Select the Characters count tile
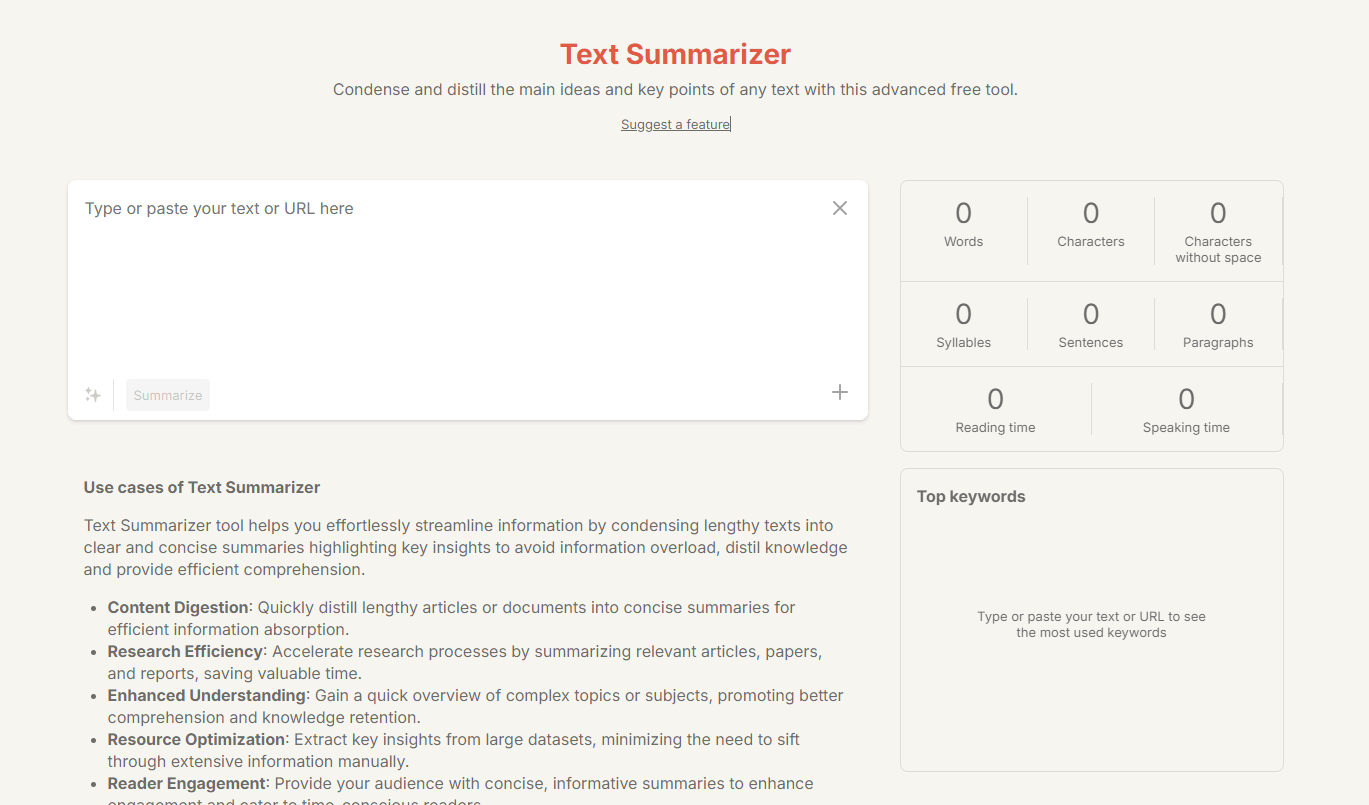Viewport: 1369px width, 805px height. point(1091,225)
